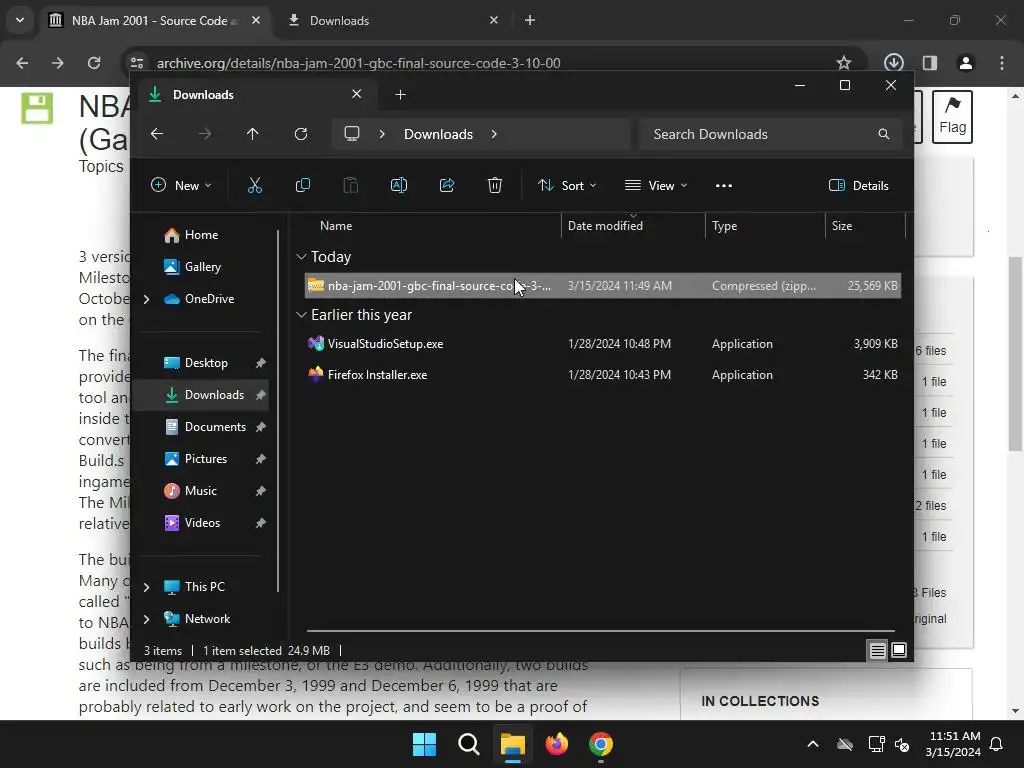This screenshot has height=768, width=1024.
Task: Click the Delete trash can icon
Action: pos(494,185)
